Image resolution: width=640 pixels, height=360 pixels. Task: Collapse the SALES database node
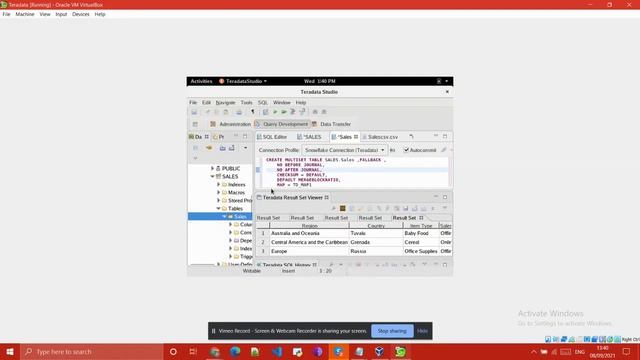(x=212, y=176)
